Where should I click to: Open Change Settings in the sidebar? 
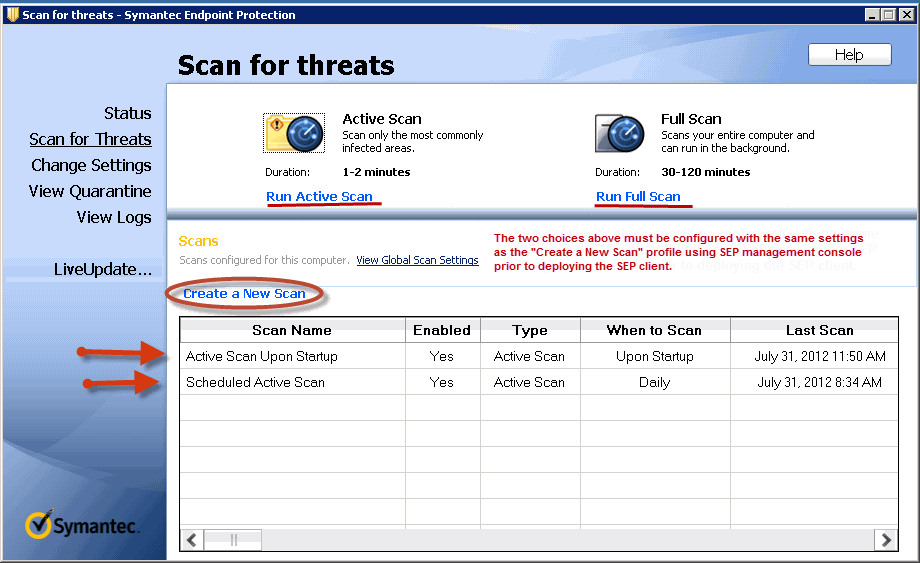pos(91,166)
